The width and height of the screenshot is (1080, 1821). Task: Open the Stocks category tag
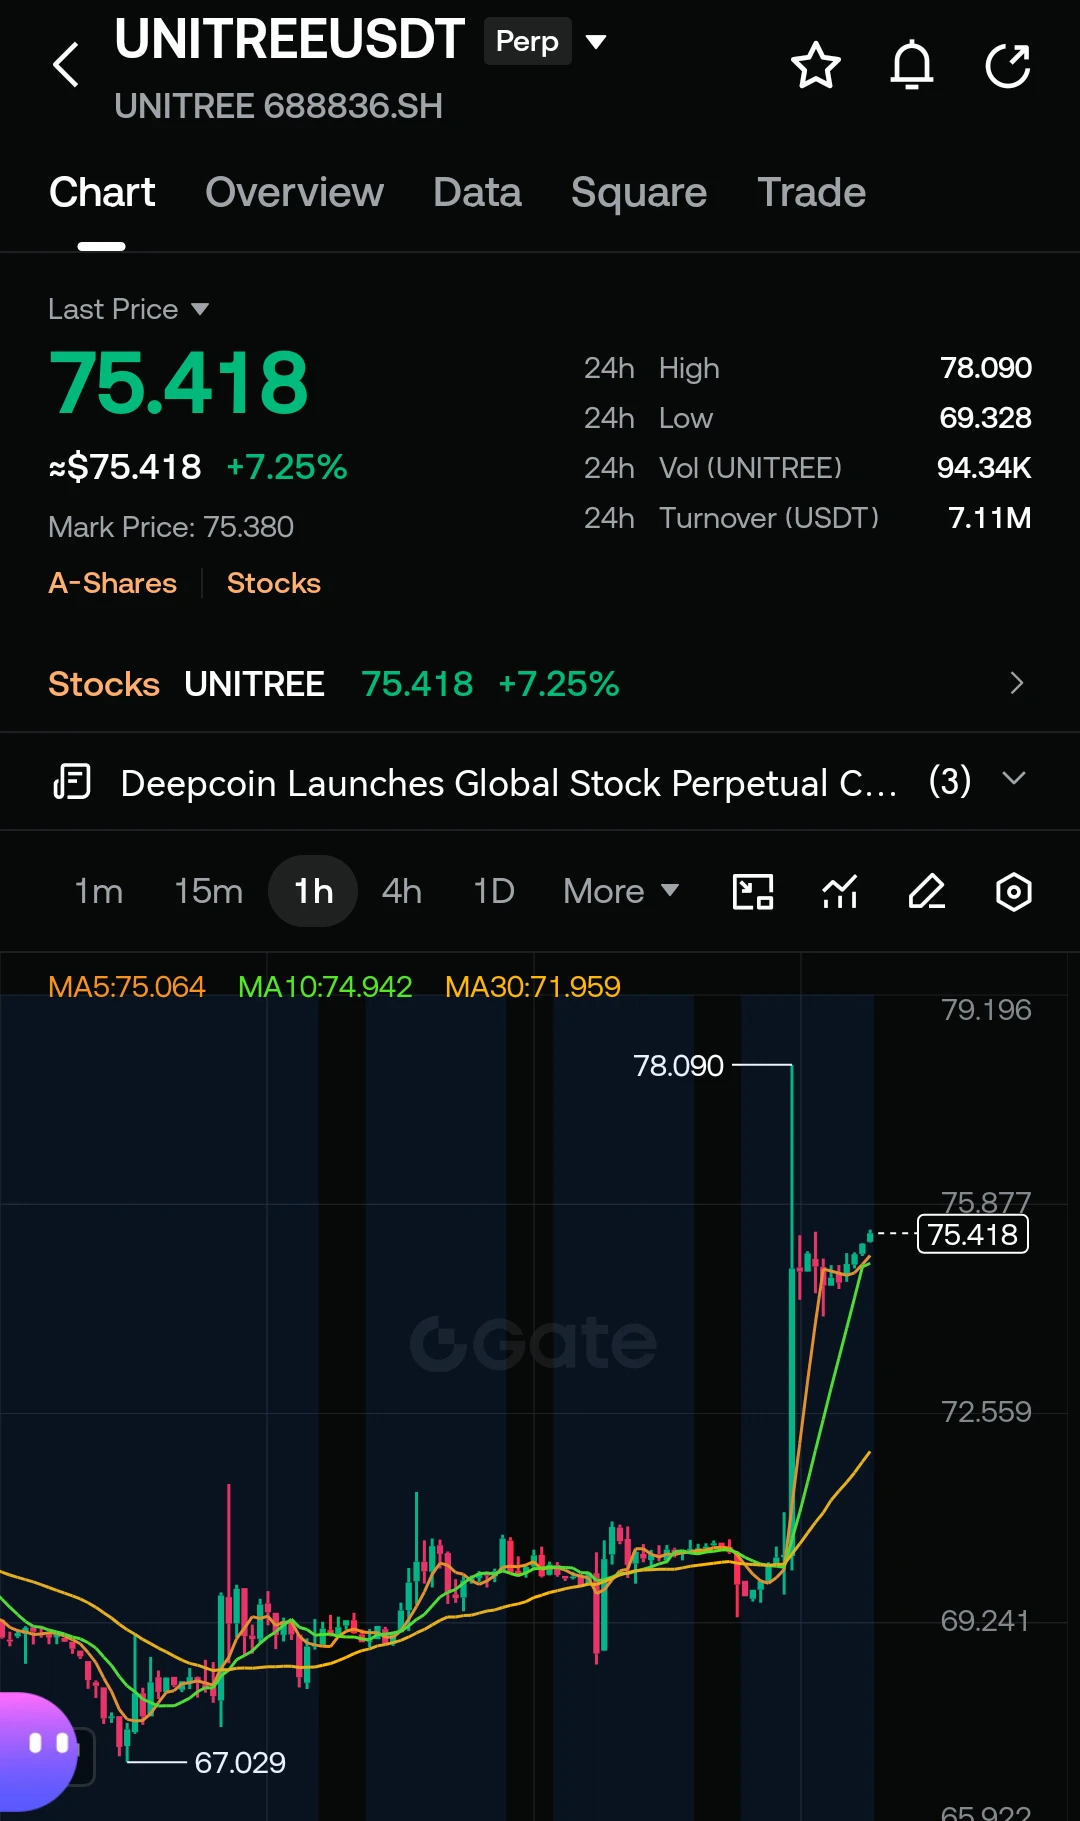tap(274, 583)
